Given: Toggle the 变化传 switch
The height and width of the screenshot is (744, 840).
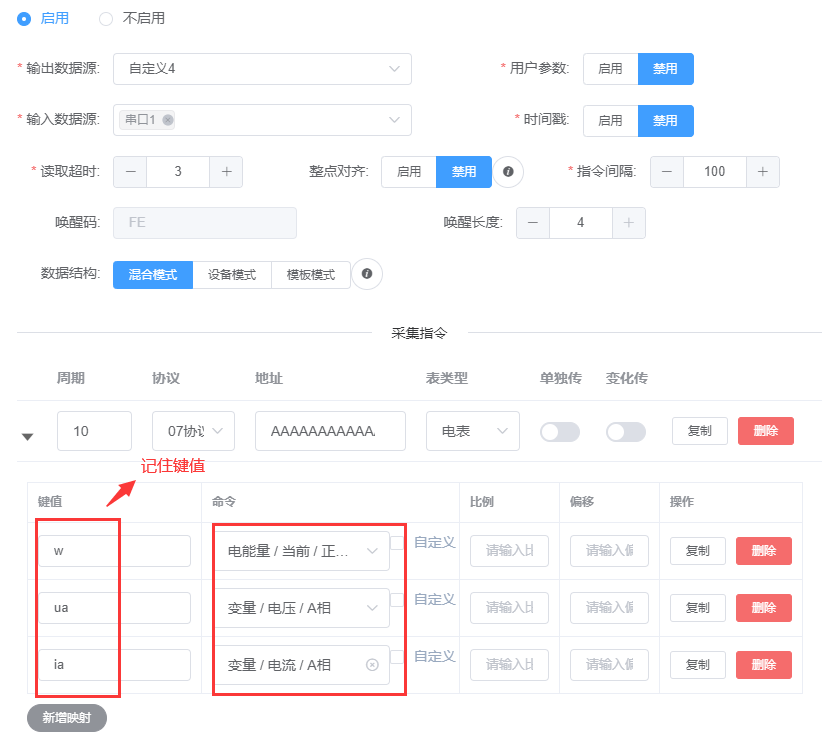Looking at the screenshot, I should [x=626, y=431].
